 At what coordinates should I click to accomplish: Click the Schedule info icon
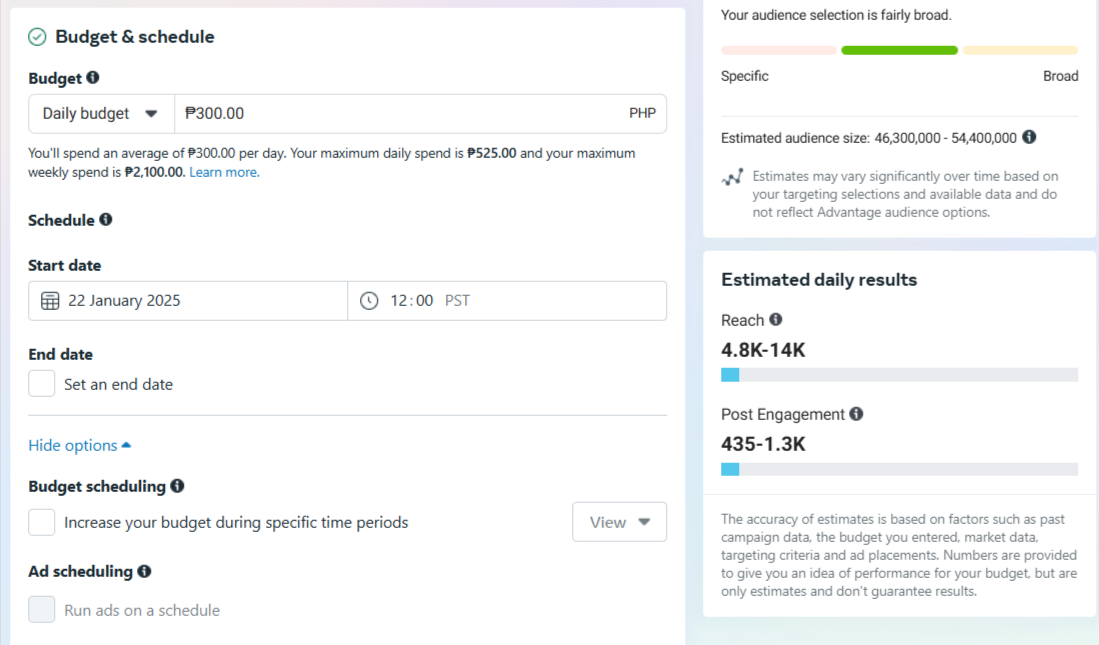tap(106, 219)
